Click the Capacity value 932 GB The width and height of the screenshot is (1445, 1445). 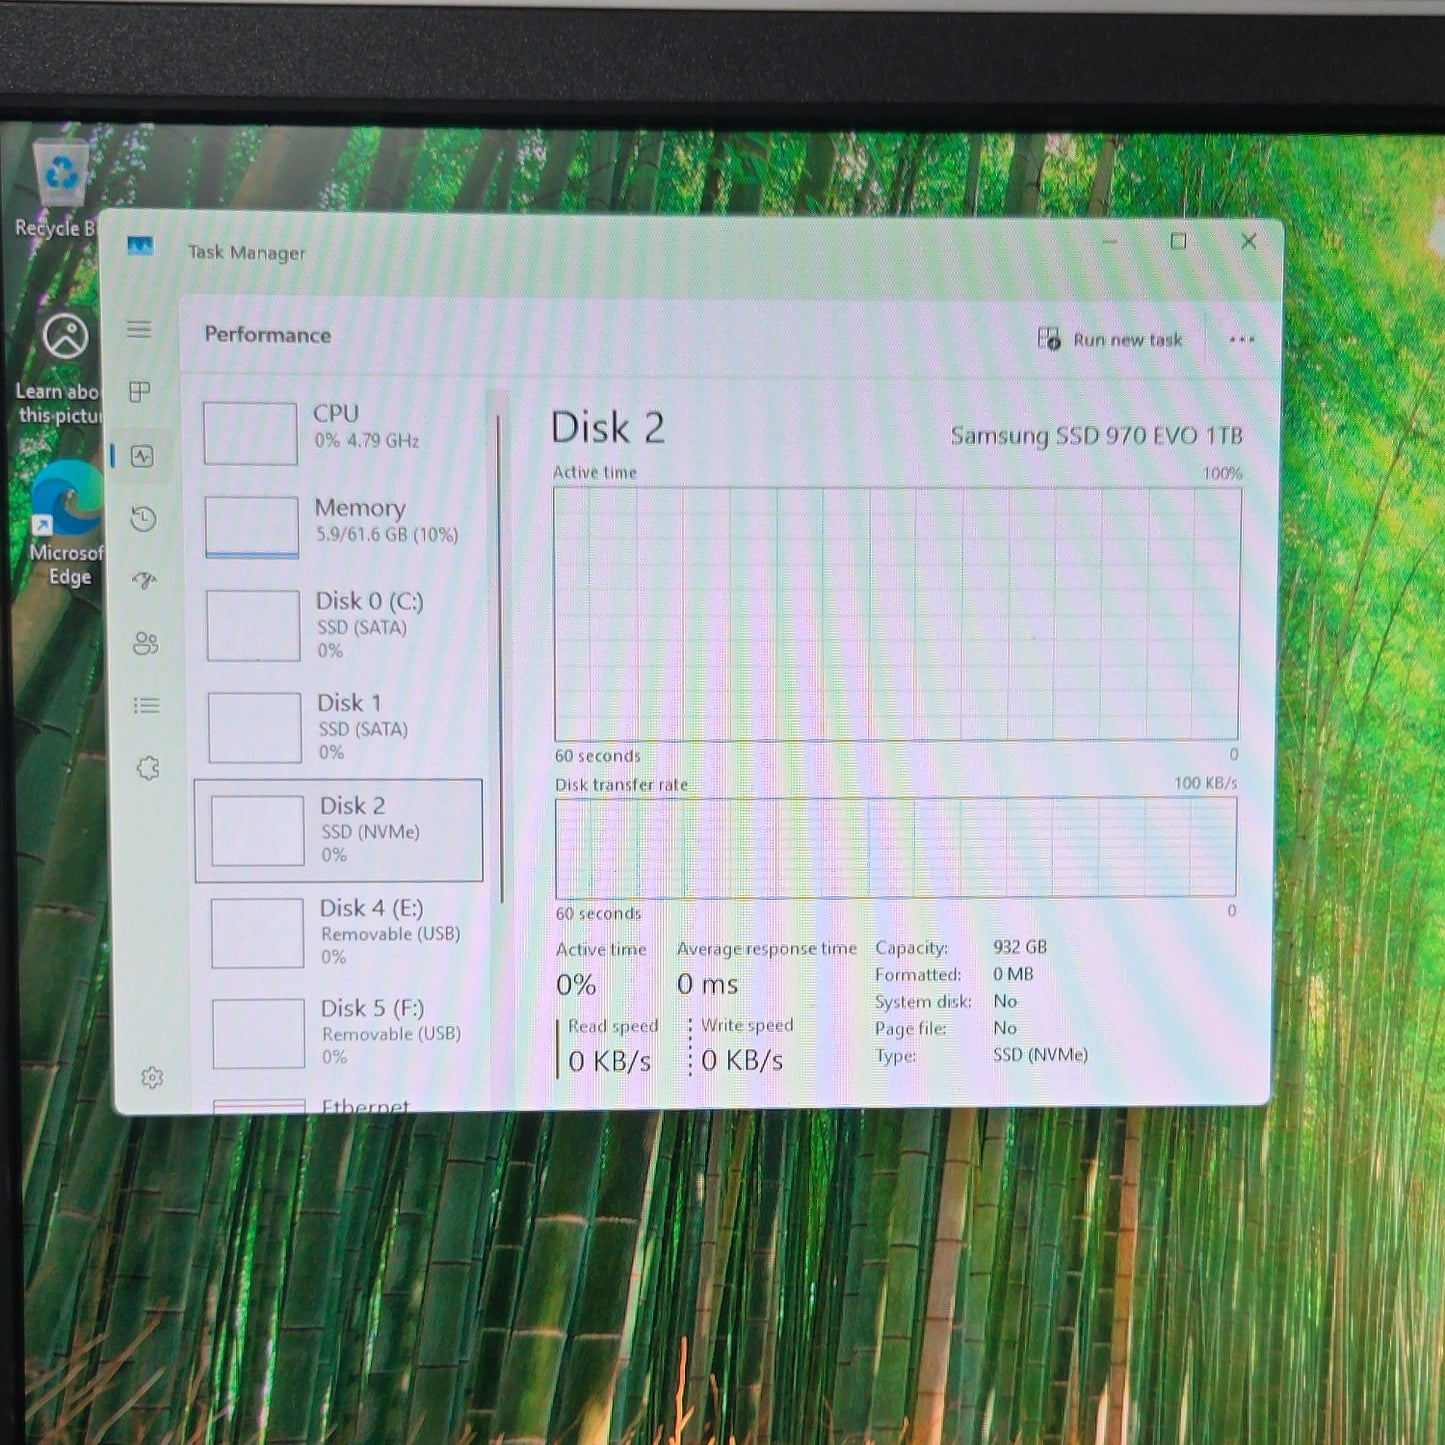1020,947
